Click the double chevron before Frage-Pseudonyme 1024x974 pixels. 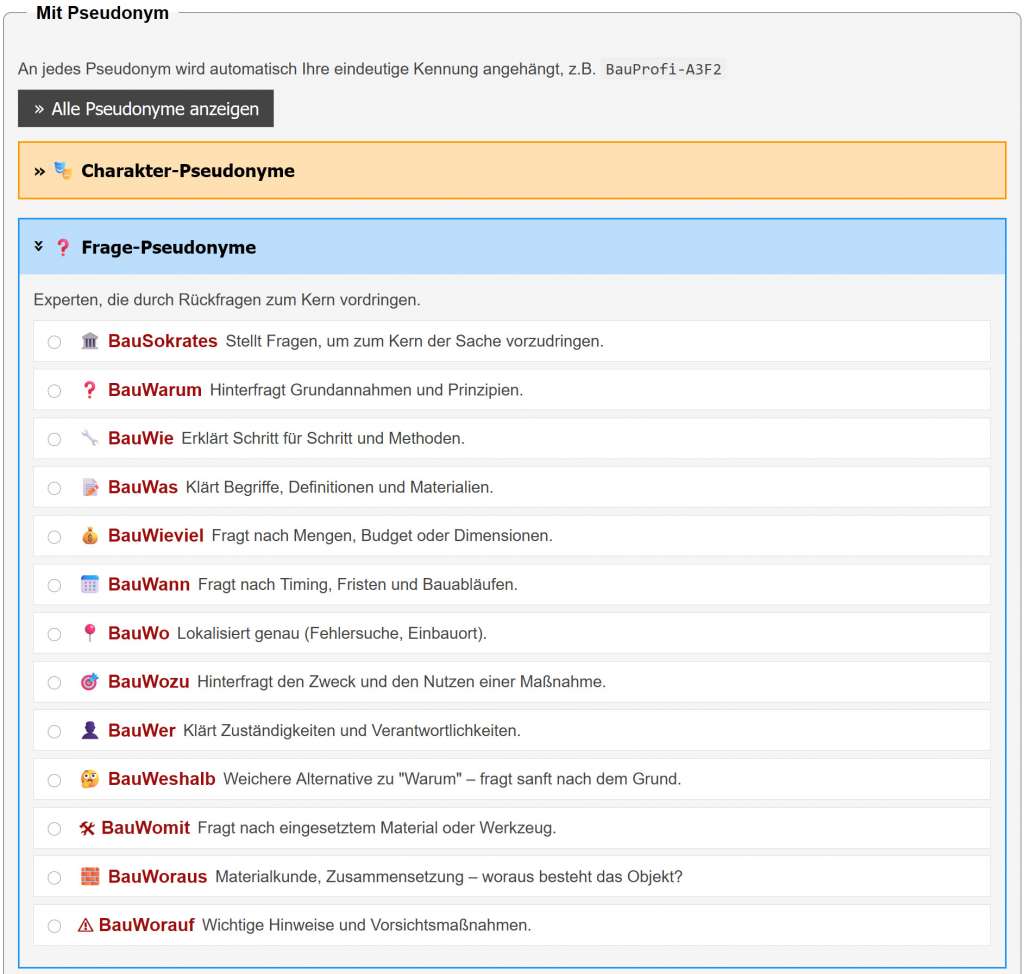click(x=39, y=246)
